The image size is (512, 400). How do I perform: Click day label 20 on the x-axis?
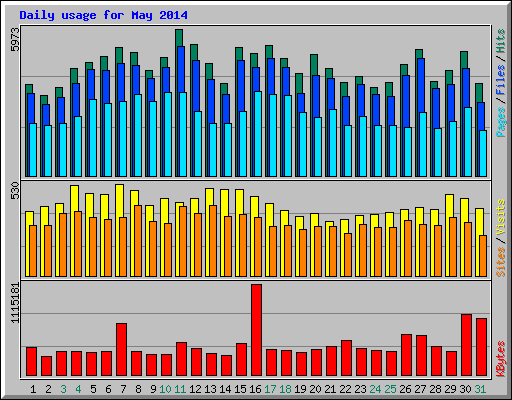(315, 389)
